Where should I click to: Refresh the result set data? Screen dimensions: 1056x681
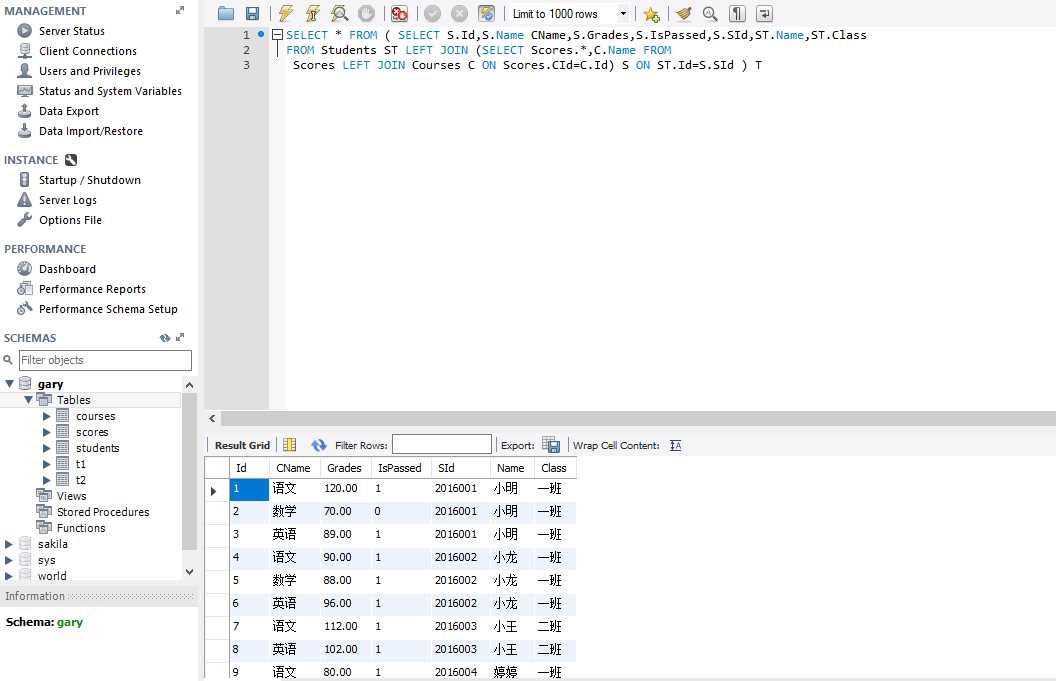point(319,445)
